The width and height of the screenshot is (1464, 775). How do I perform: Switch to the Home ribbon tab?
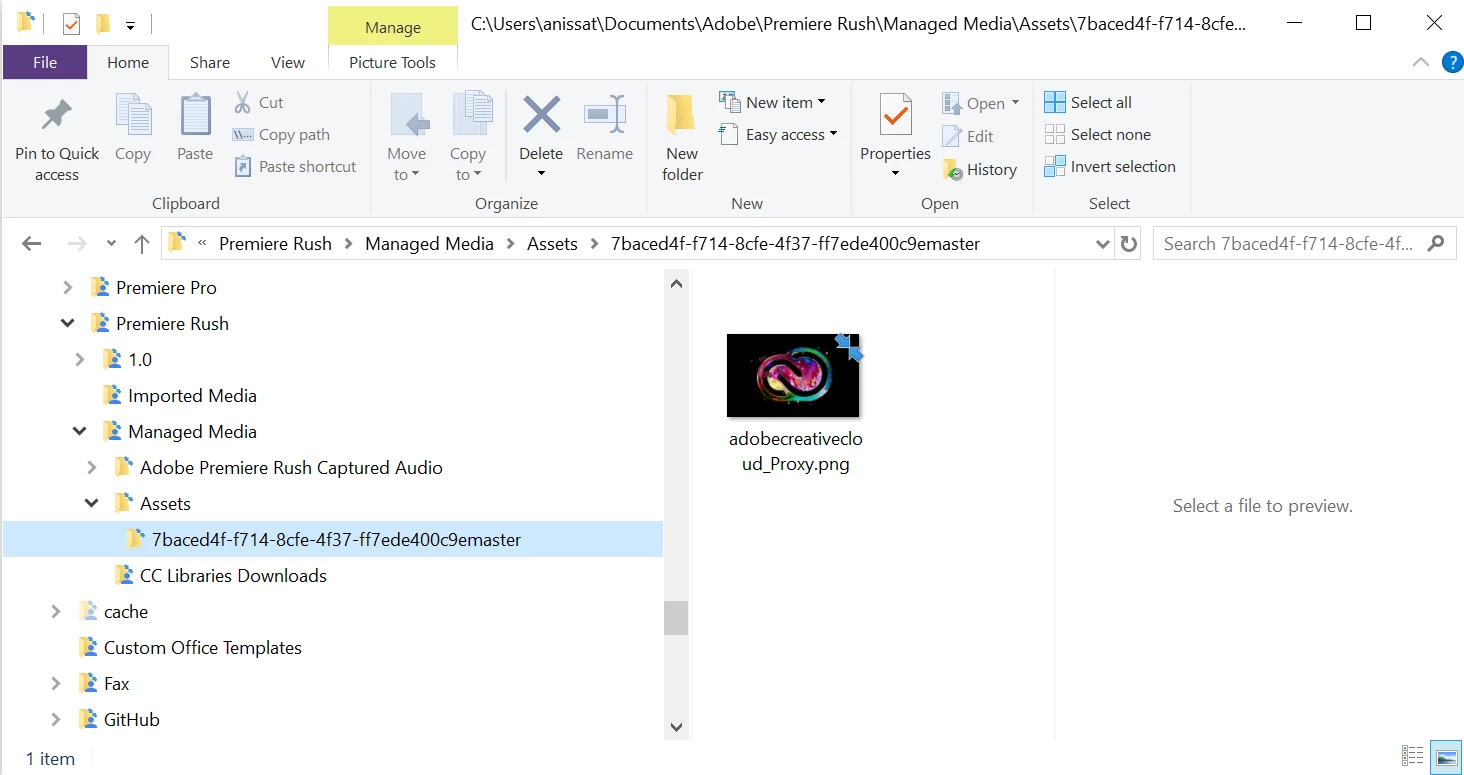[128, 62]
